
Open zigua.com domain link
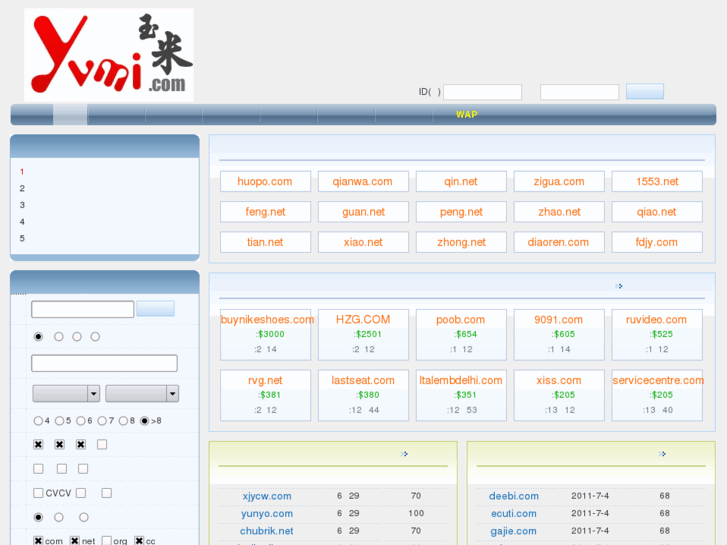(x=559, y=181)
